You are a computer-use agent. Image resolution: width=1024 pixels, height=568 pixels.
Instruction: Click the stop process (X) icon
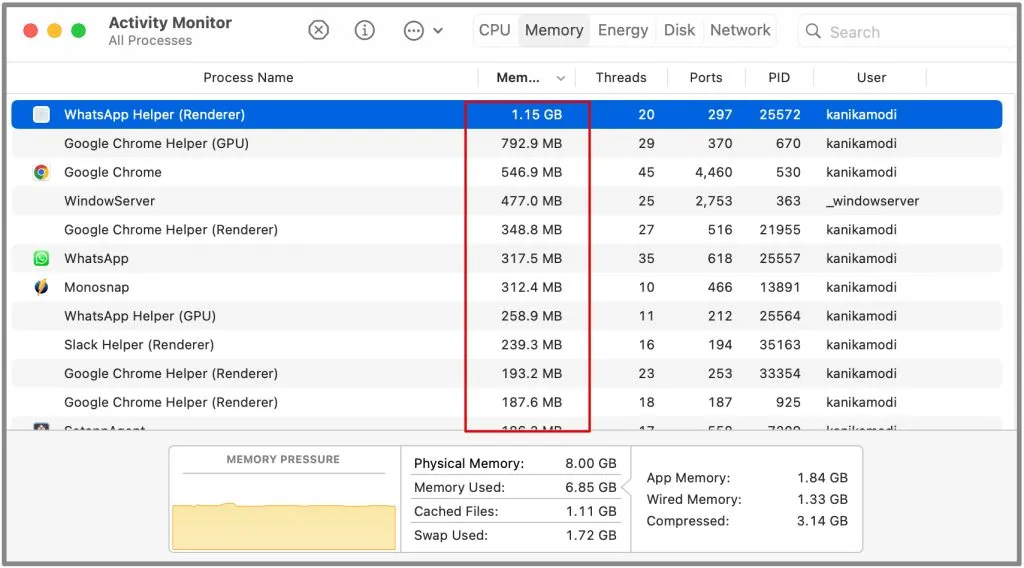(319, 30)
